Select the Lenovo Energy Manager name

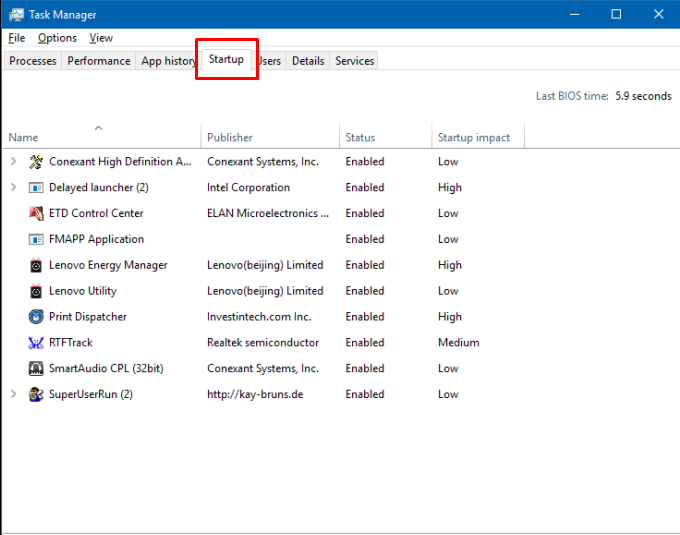coord(108,265)
